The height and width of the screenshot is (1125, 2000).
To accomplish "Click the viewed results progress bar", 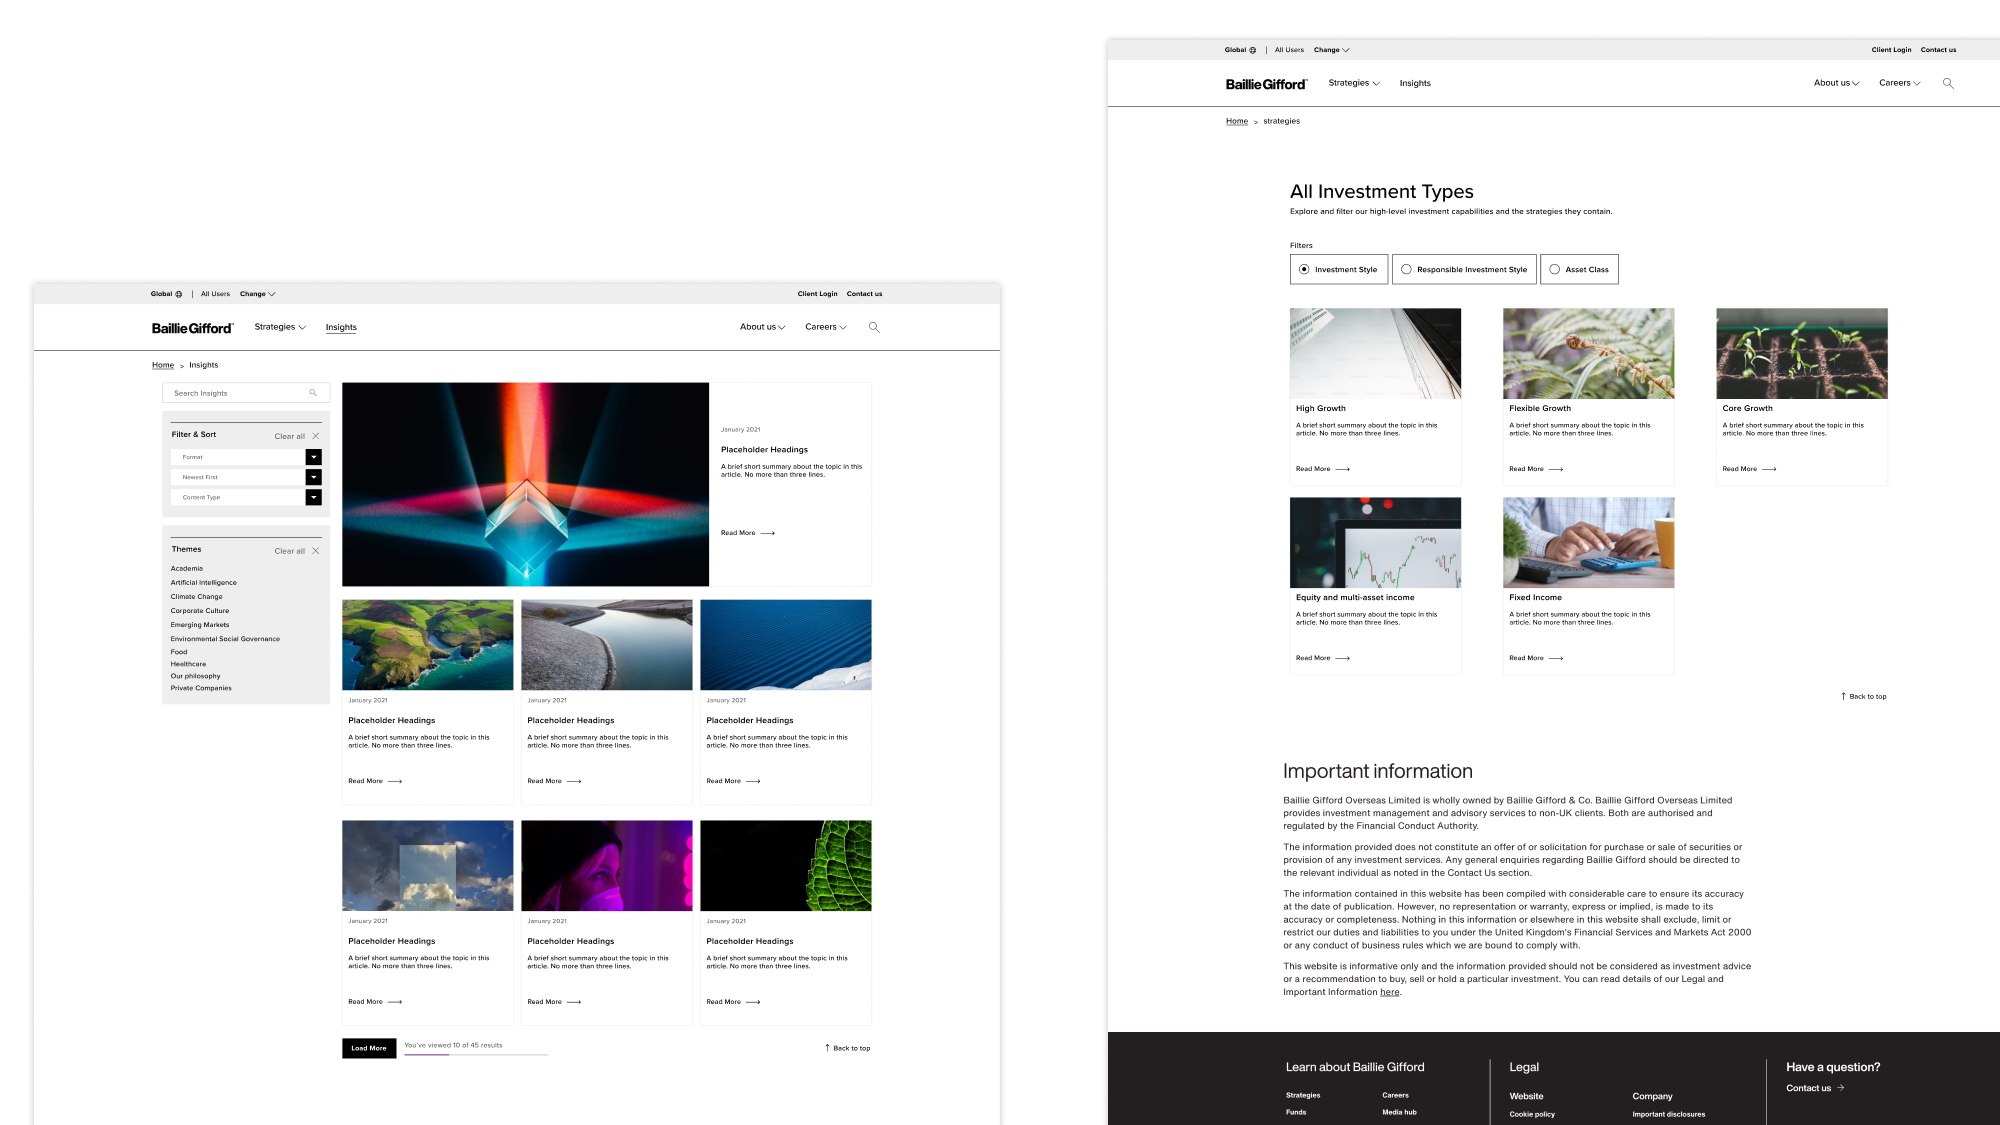I will tap(476, 1054).
